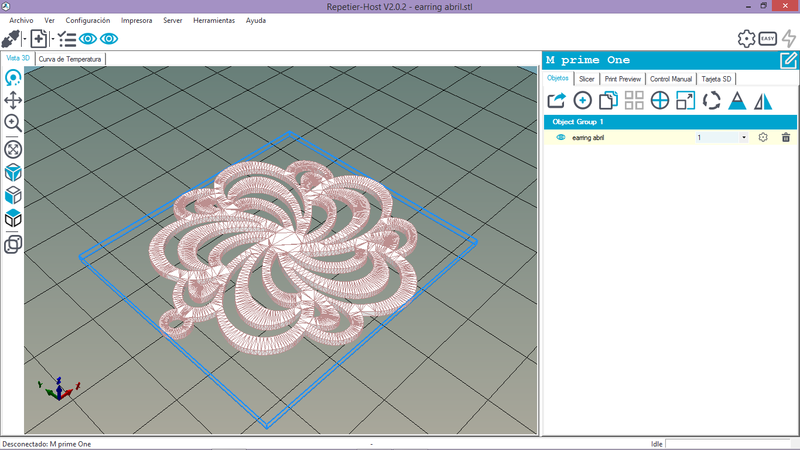The height and width of the screenshot is (450, 800).
Task: Click Add Object plus-circle icon
Action: tap(582, 100)
